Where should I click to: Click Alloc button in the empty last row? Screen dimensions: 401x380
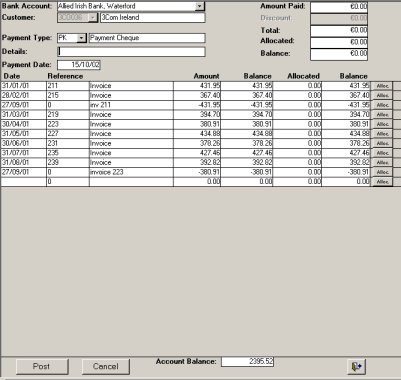coord(382,182)
